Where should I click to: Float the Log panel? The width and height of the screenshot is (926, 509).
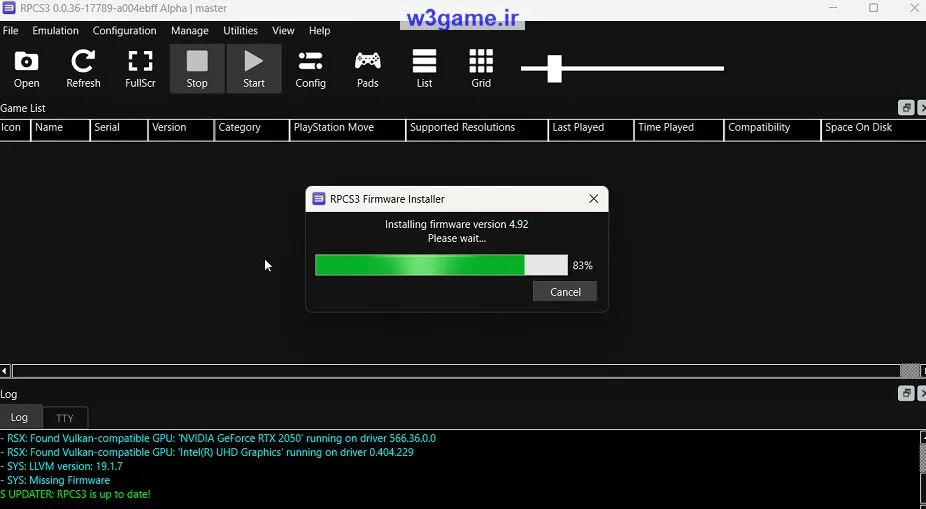906,393
